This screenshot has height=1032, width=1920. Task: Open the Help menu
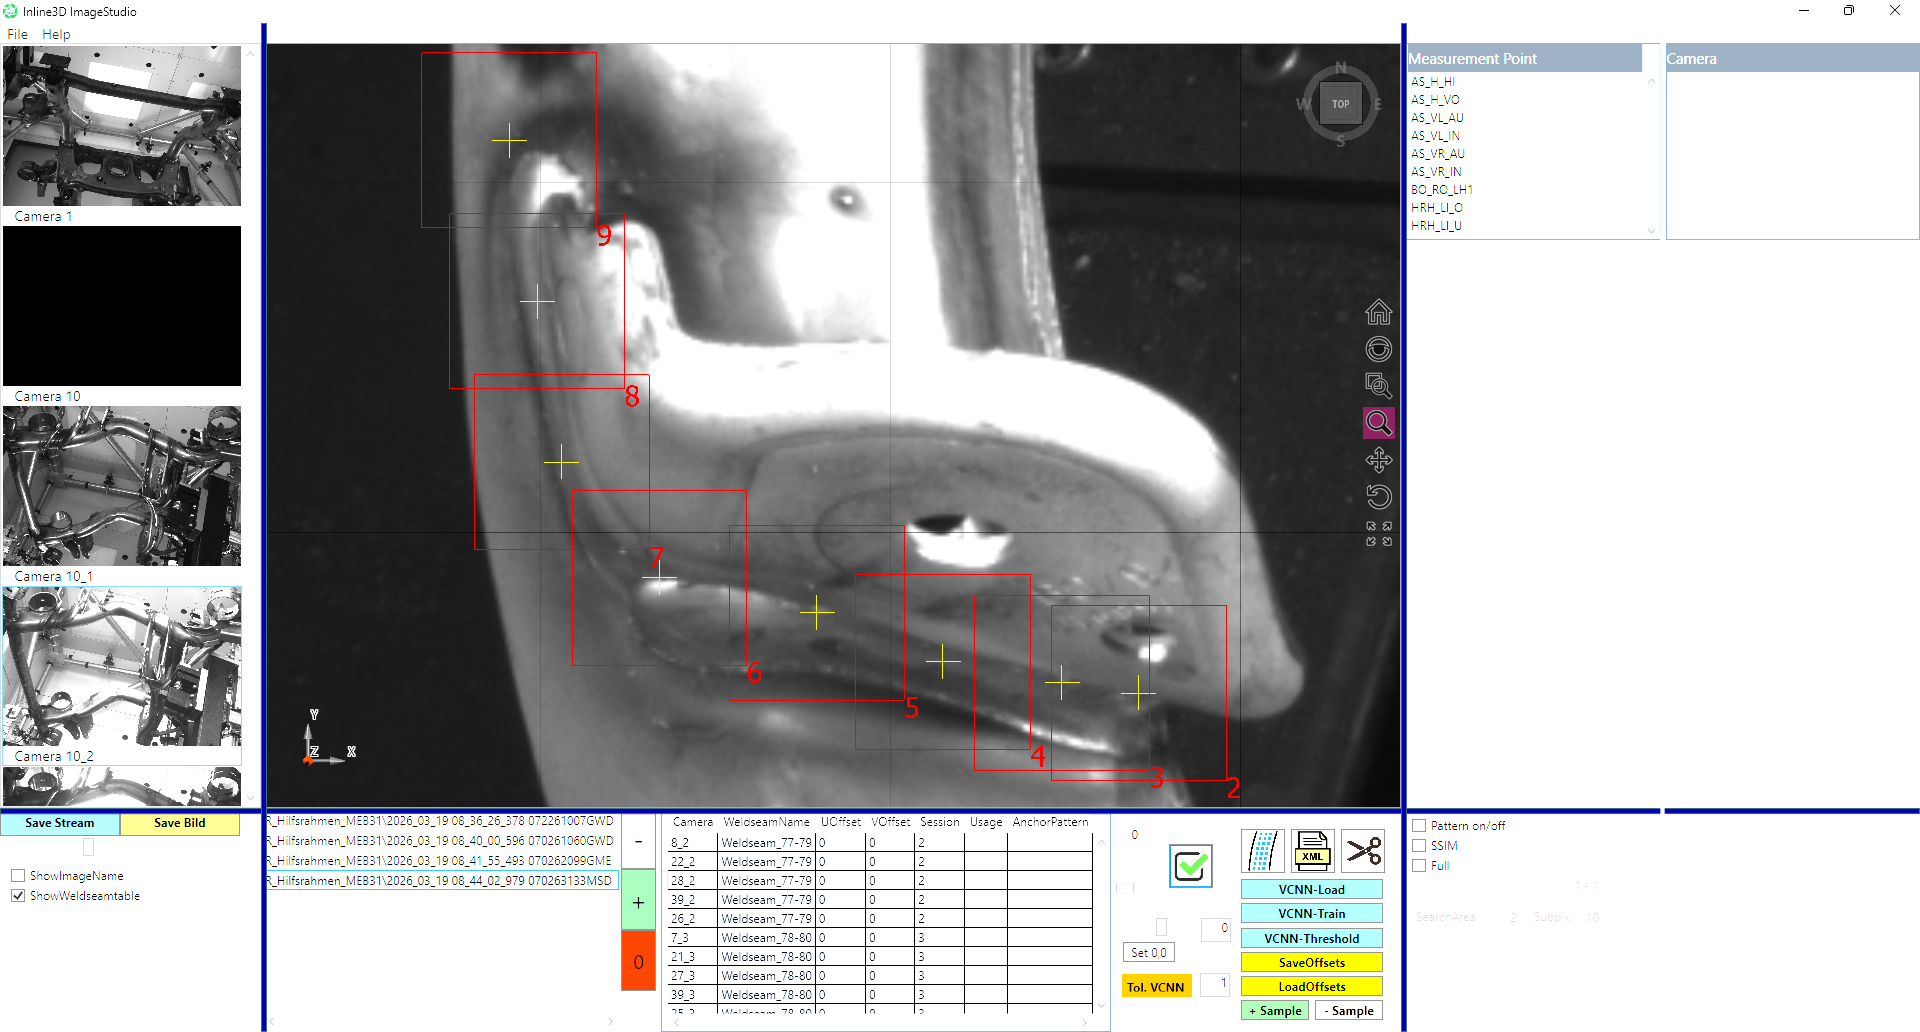[56, 34]
